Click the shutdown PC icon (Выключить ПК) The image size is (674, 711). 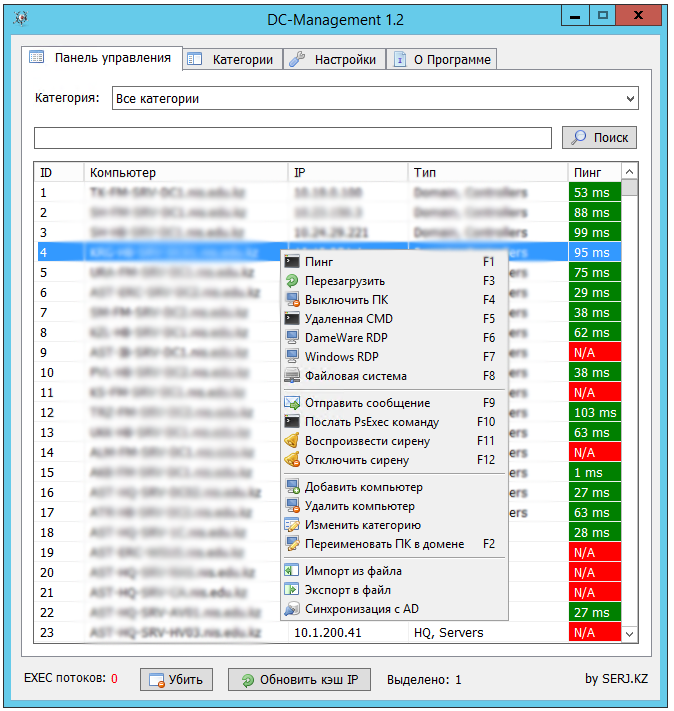click(292, 300)
